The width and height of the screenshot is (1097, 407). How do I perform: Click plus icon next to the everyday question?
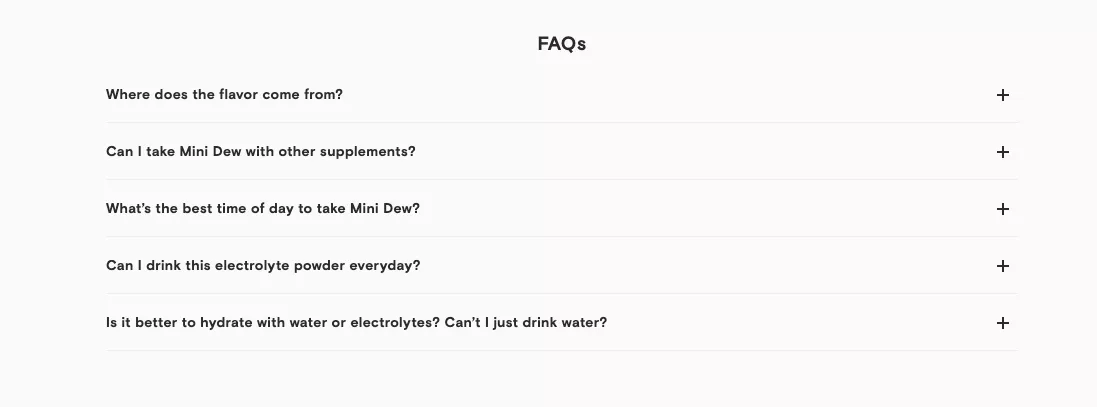(x=1003, y=266)
